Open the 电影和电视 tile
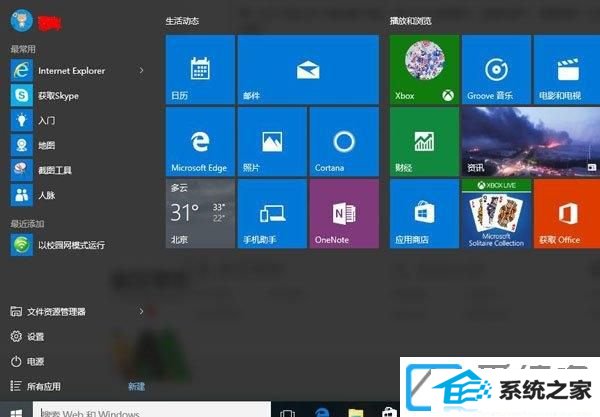The image size is (600, 417). coord(567,69)
